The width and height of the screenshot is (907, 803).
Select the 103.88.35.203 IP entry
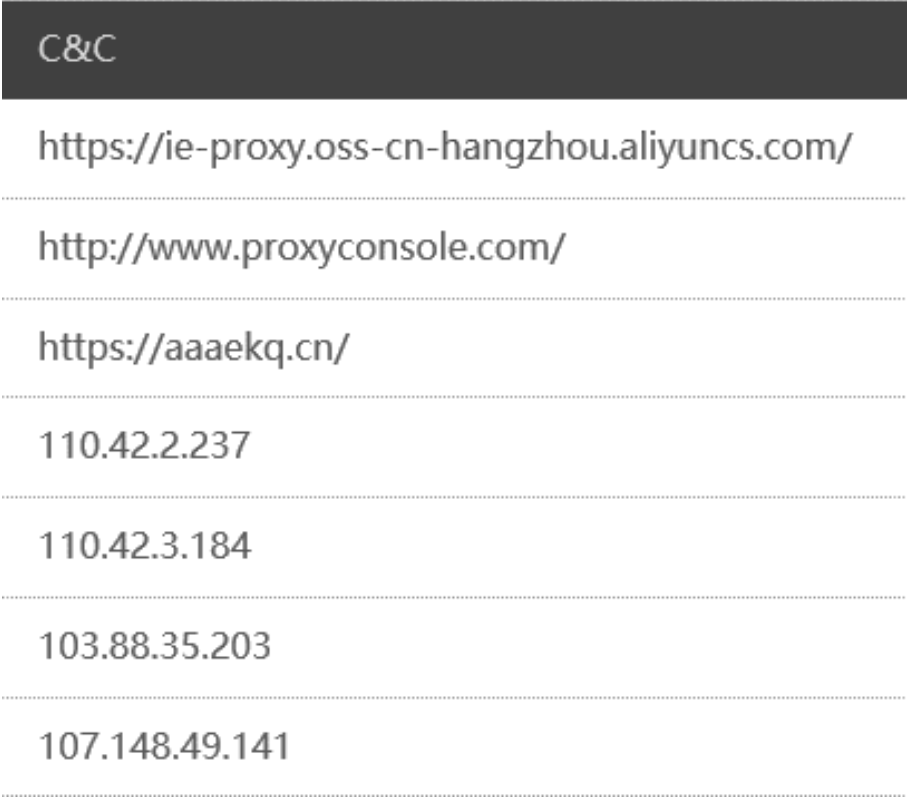click(x=154, y=646)
